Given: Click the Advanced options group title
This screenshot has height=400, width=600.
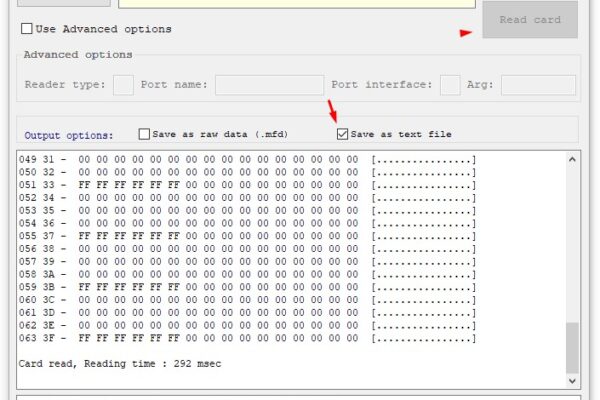Looking at the screenshot, I should coord(78,55).
